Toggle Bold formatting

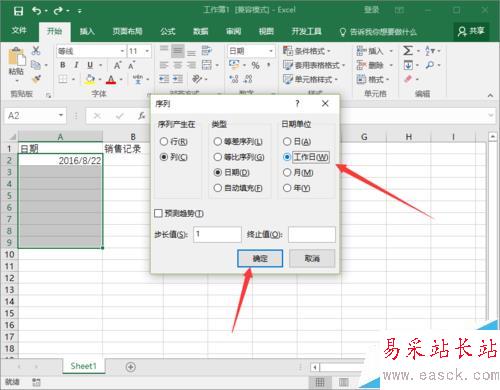coord(63,65)
